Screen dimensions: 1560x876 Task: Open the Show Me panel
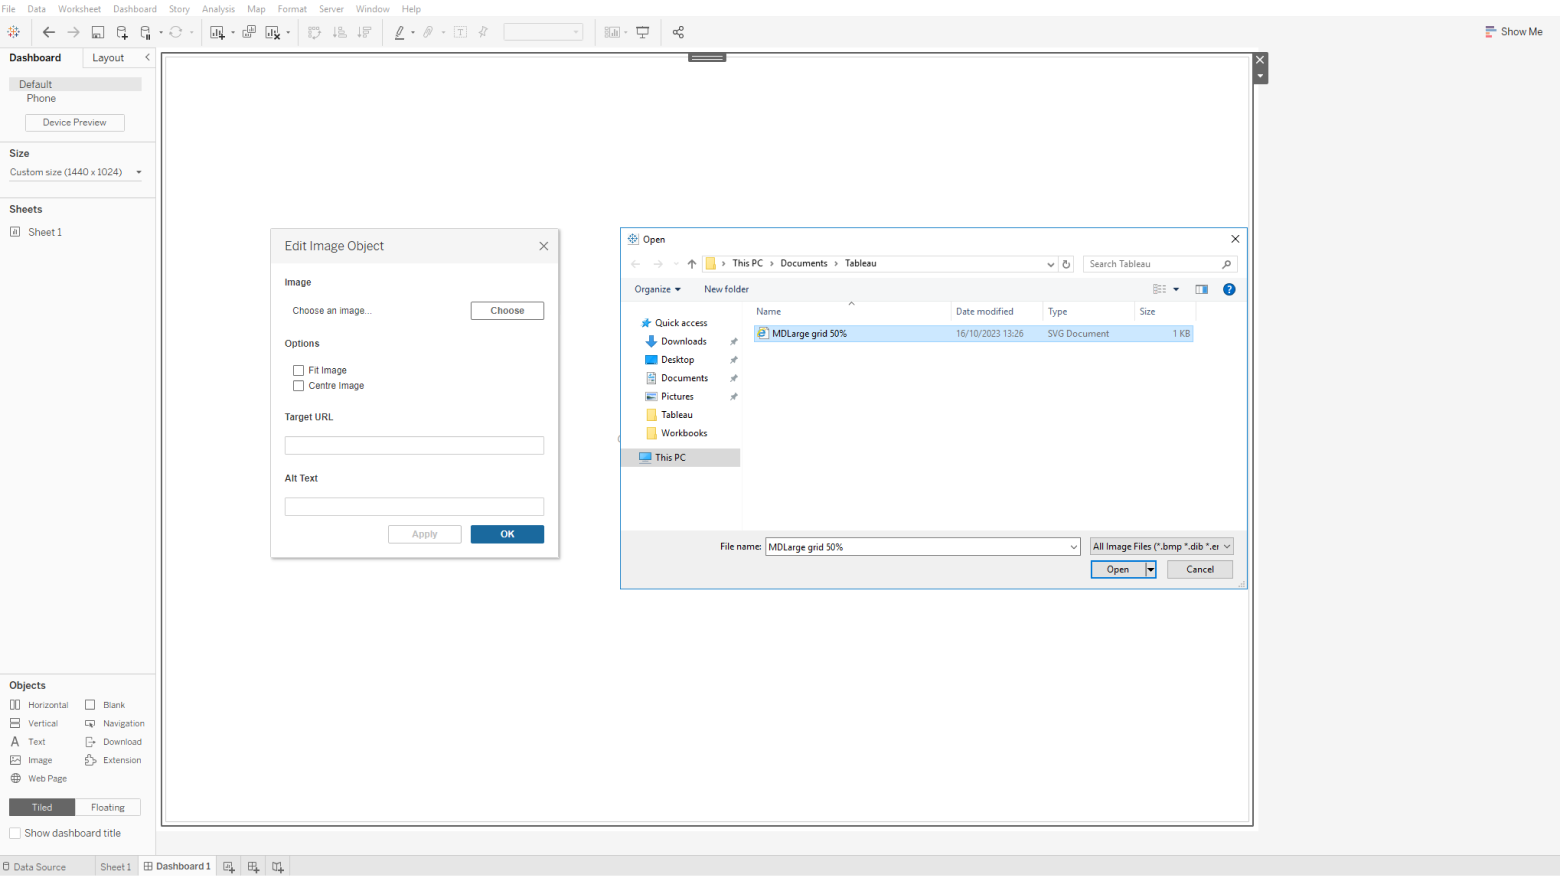coord(1514,31)
